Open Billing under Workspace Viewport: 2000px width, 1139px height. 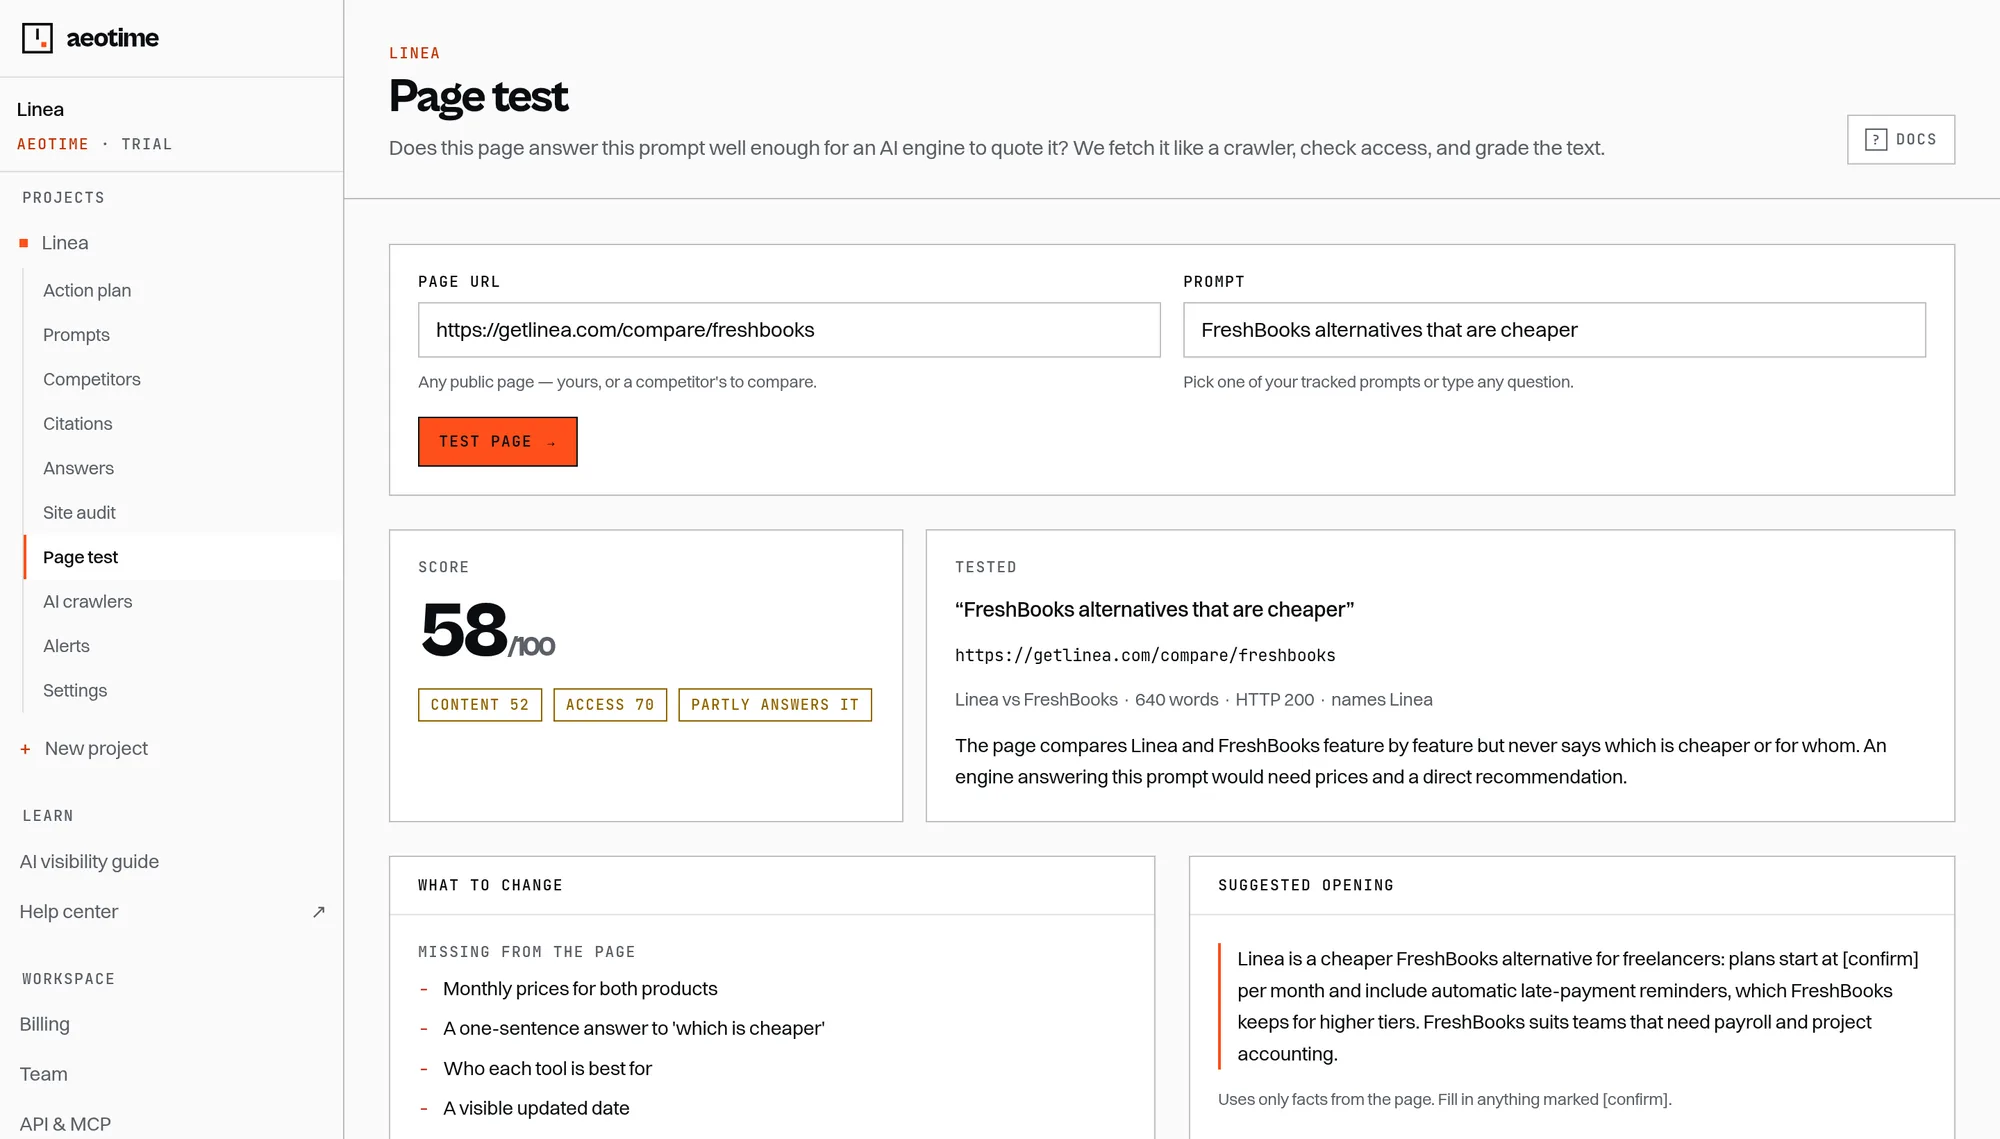point(45,1024)
